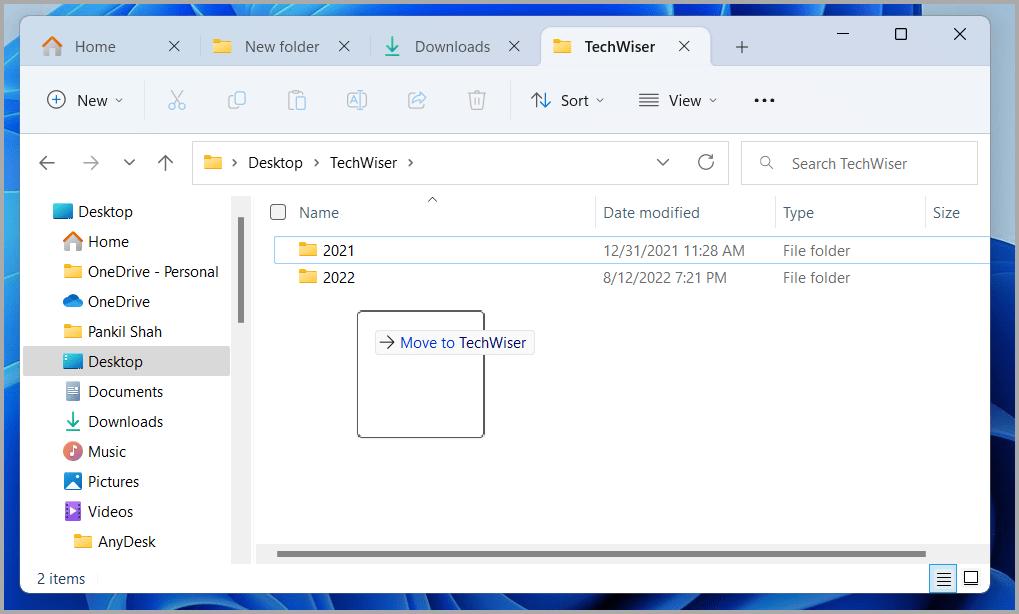Click the horizontal scrollbar in file list
Image resolution: width=1019 pixels, height=614 pixels.
click(x=601, y=554)
